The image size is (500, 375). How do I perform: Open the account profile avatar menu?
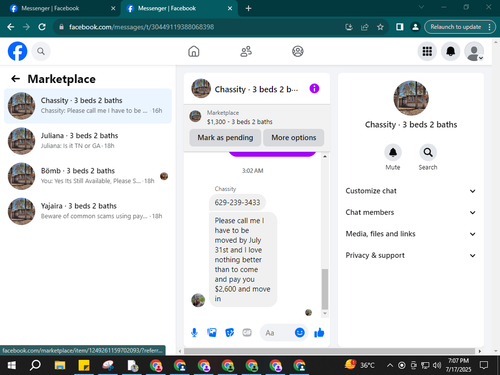(x=474, y=51)
